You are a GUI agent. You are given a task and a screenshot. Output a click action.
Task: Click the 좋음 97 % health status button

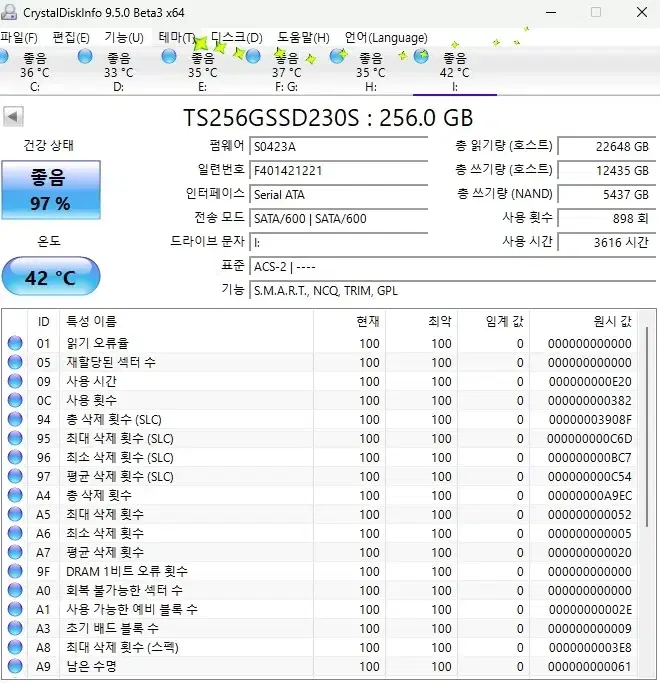(x=51, y=190)
